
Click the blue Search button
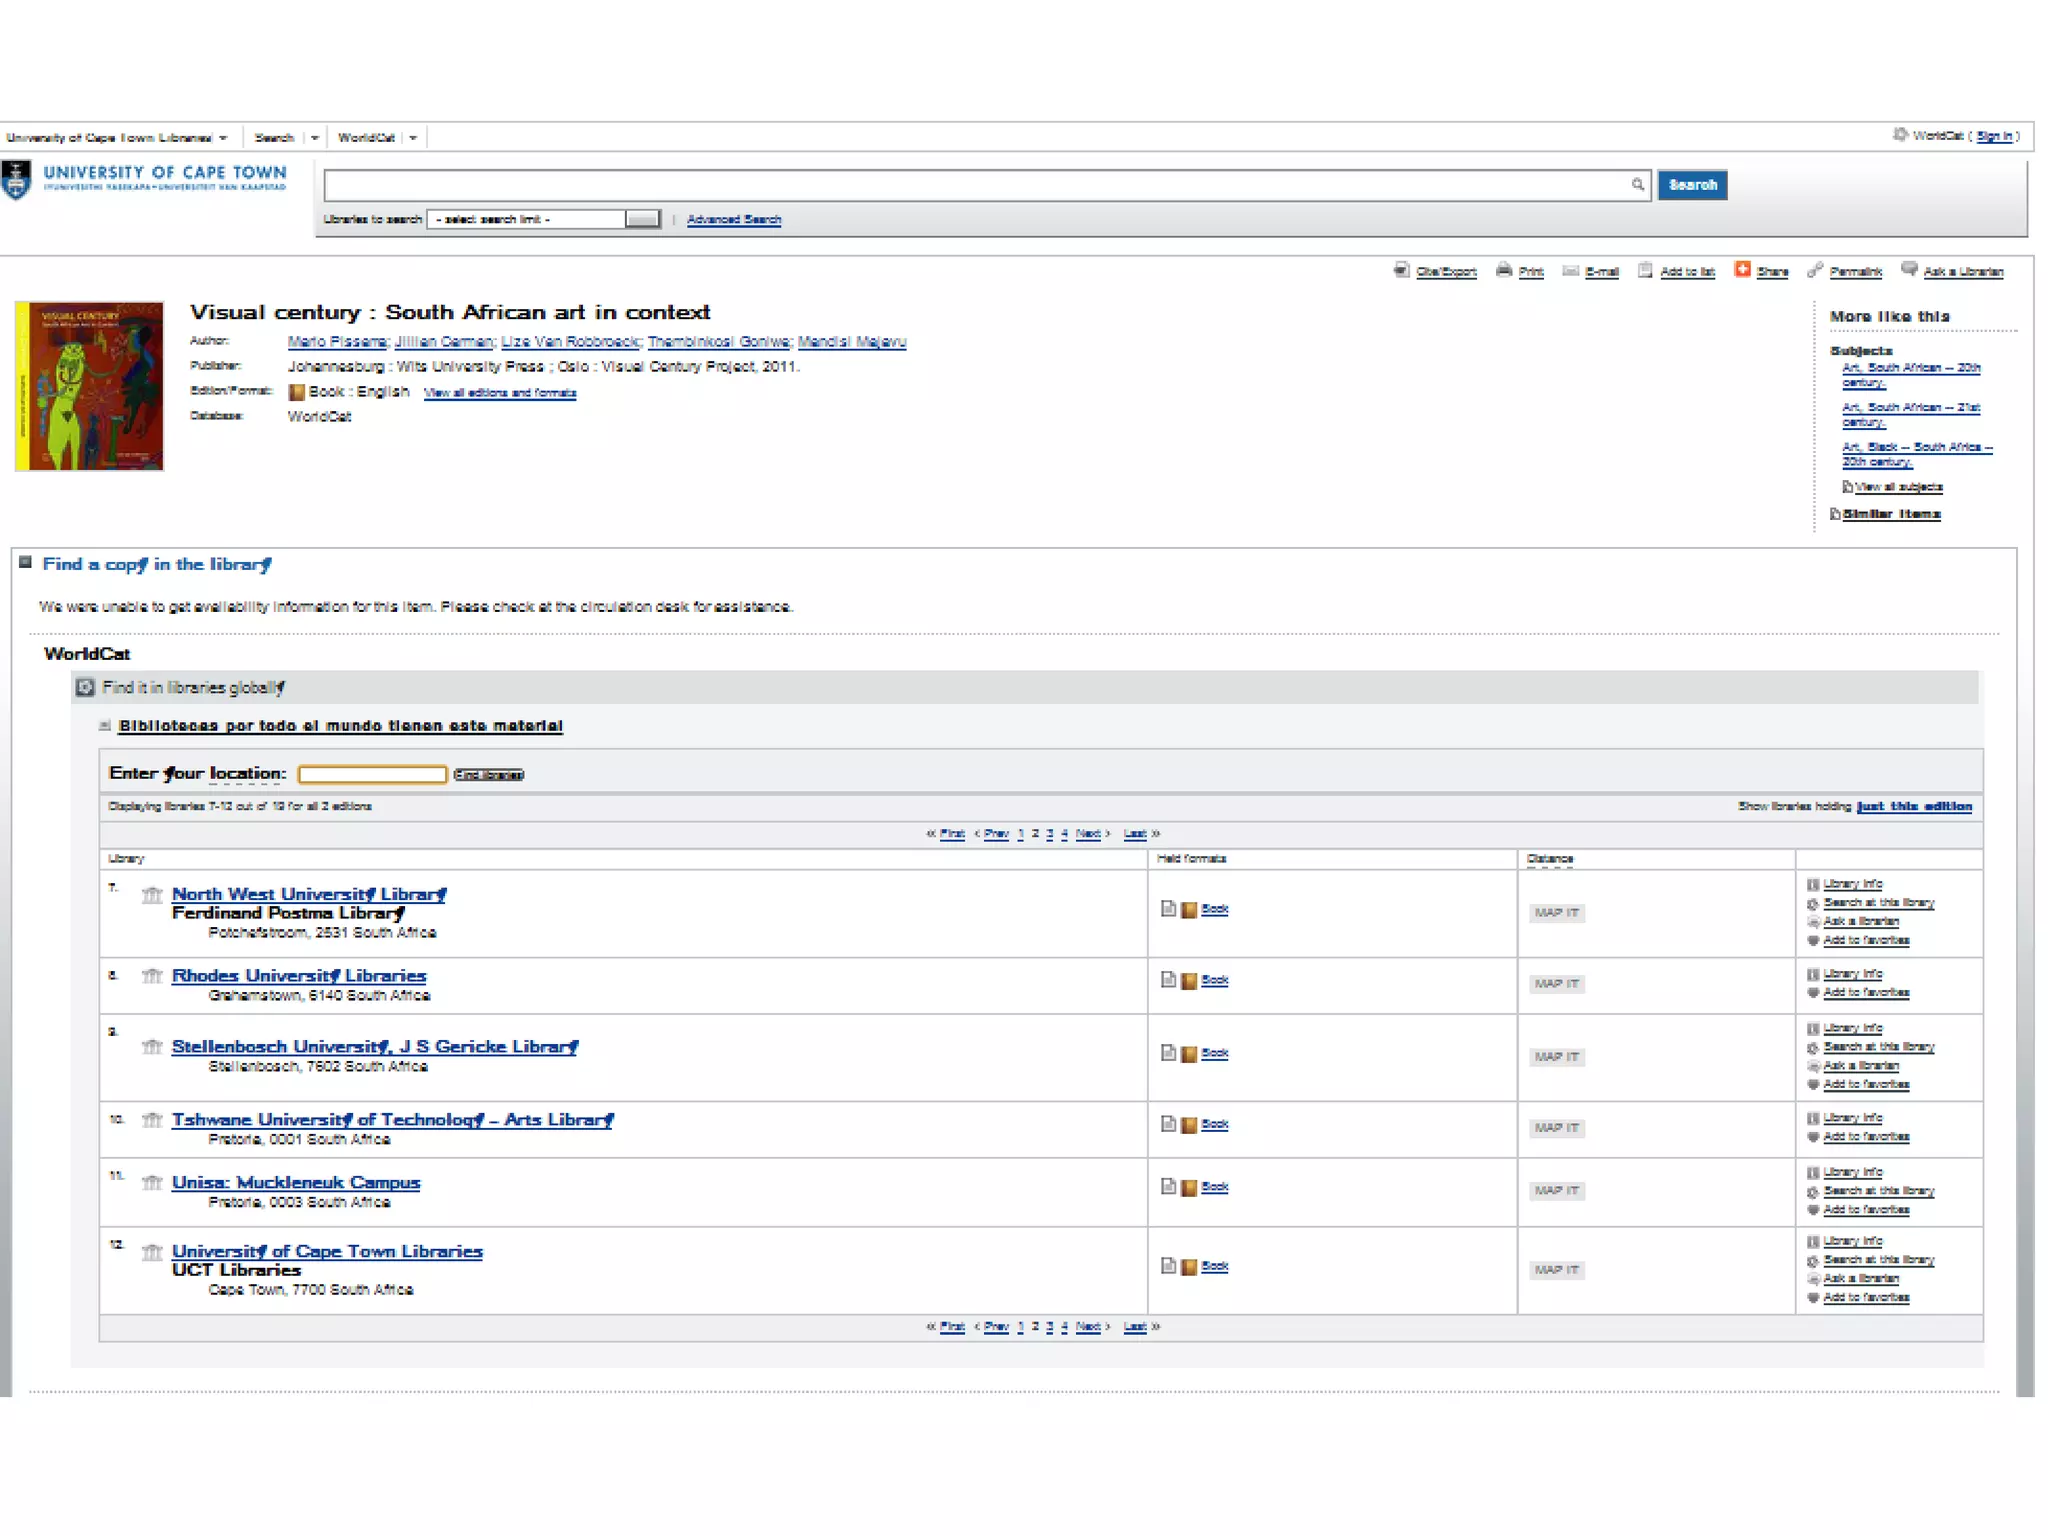point(1692,185)
